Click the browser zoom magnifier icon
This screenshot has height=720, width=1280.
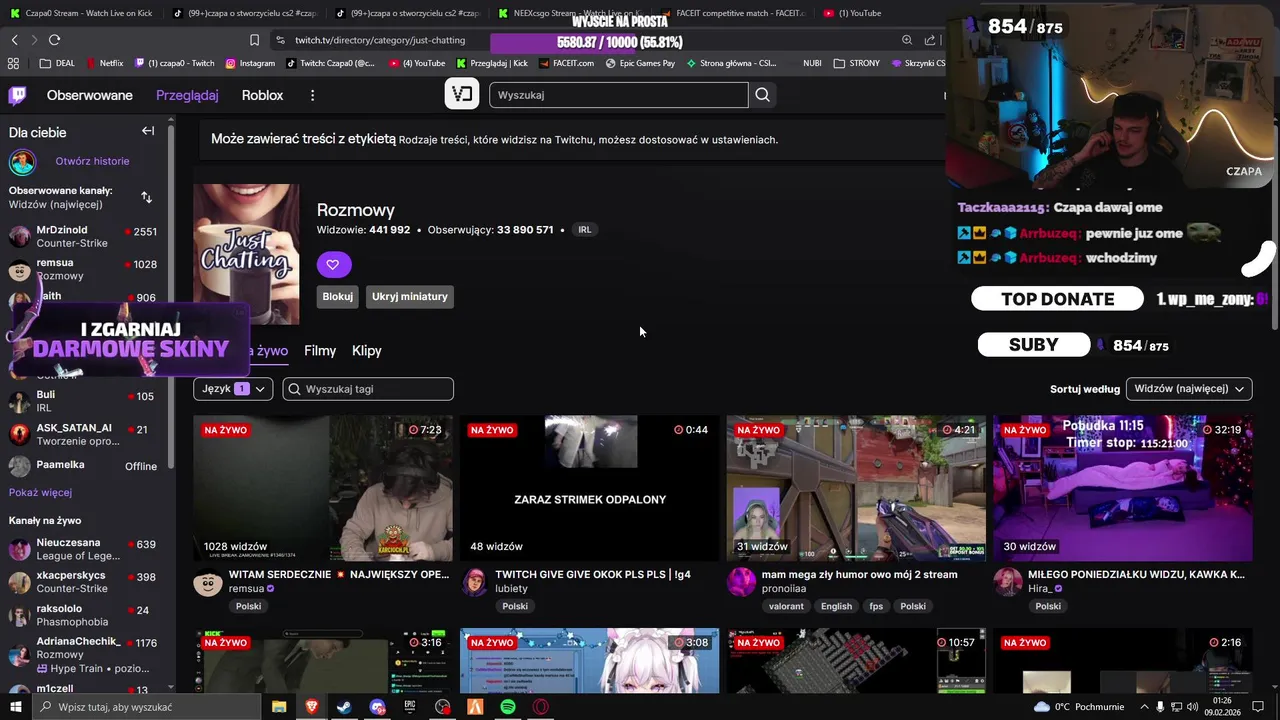point(907,40)
